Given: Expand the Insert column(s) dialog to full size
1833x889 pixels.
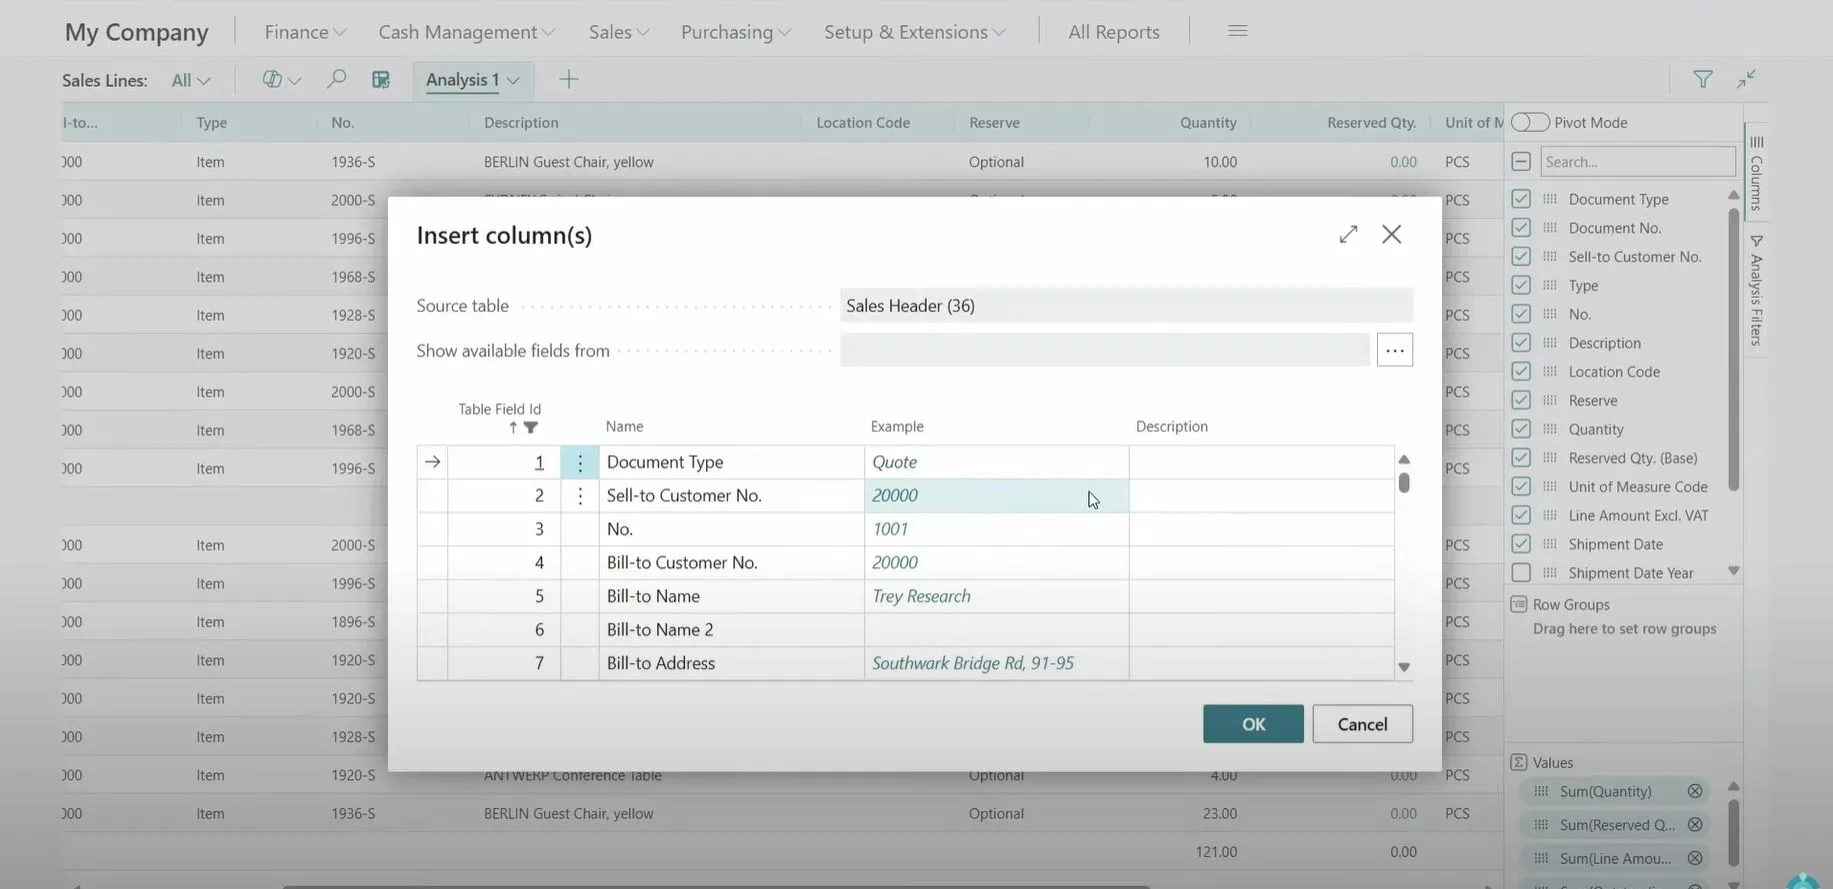Looking at the screenshot, I should point(1348,234).
